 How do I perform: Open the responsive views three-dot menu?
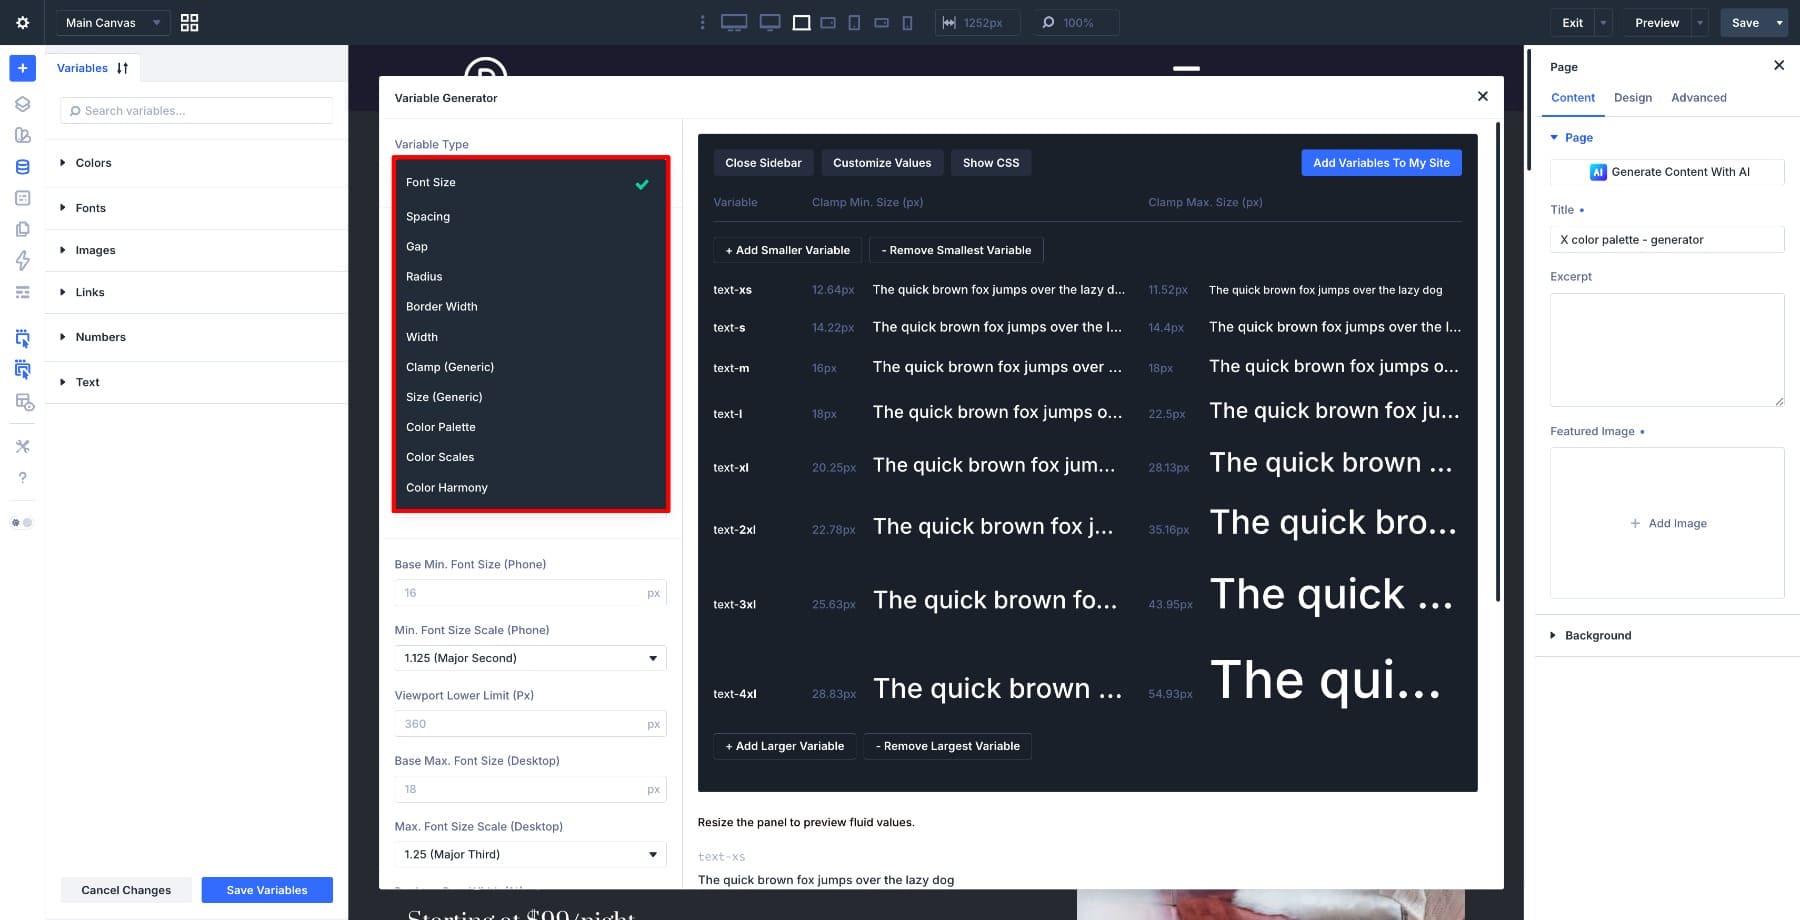point(702,22)
